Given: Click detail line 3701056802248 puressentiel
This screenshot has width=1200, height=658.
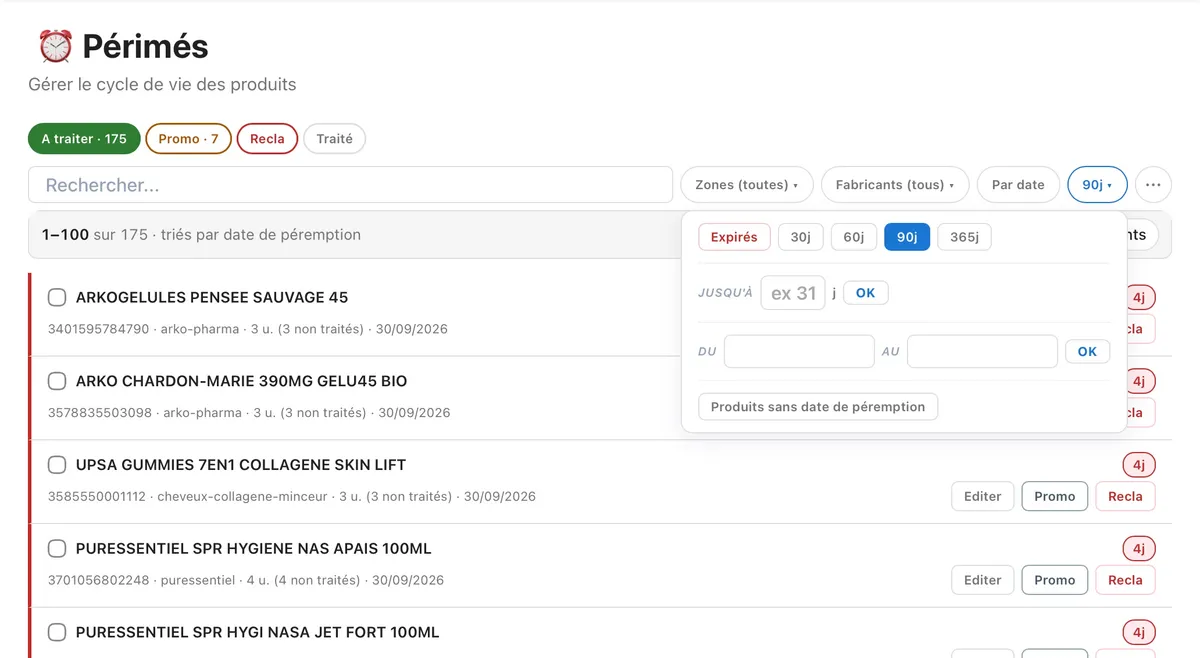Looking at the screenshot, I should 246,580.
